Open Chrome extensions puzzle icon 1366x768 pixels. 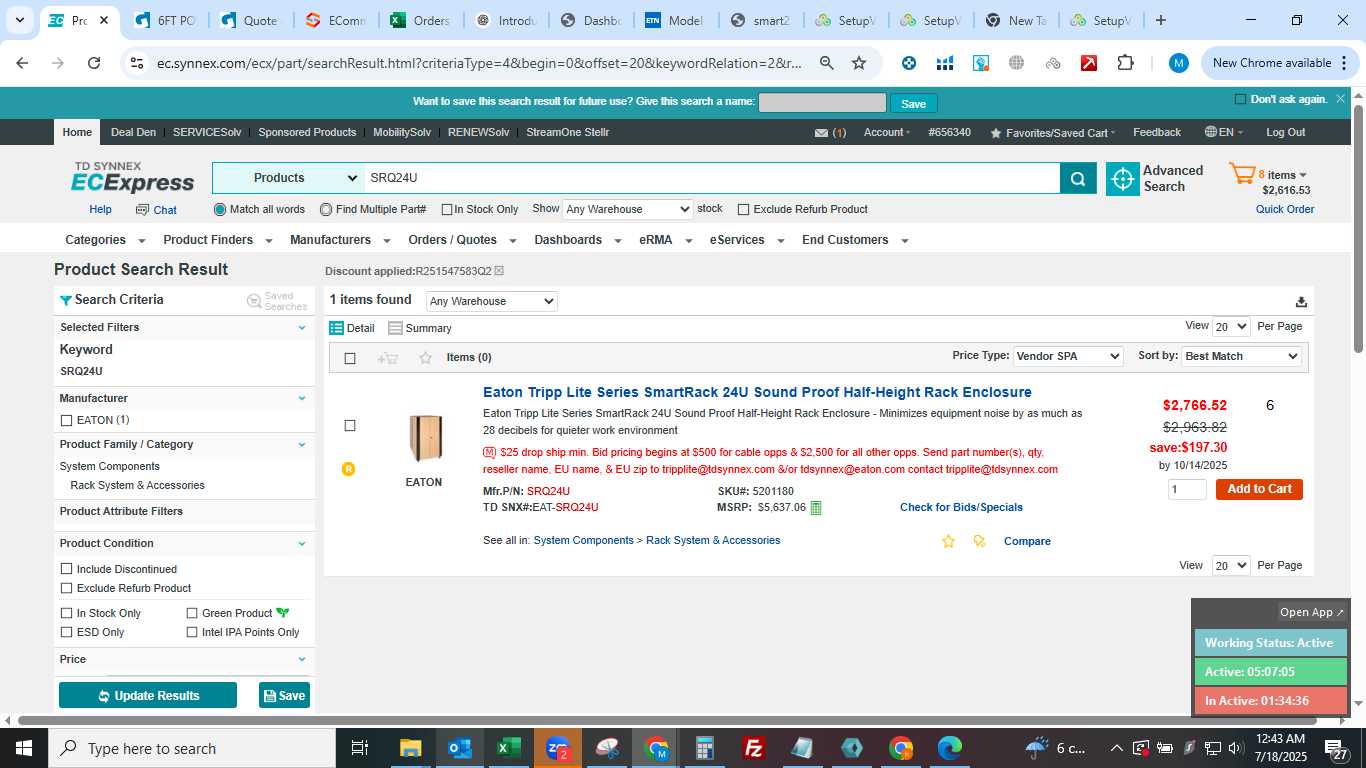point(1125,63)
